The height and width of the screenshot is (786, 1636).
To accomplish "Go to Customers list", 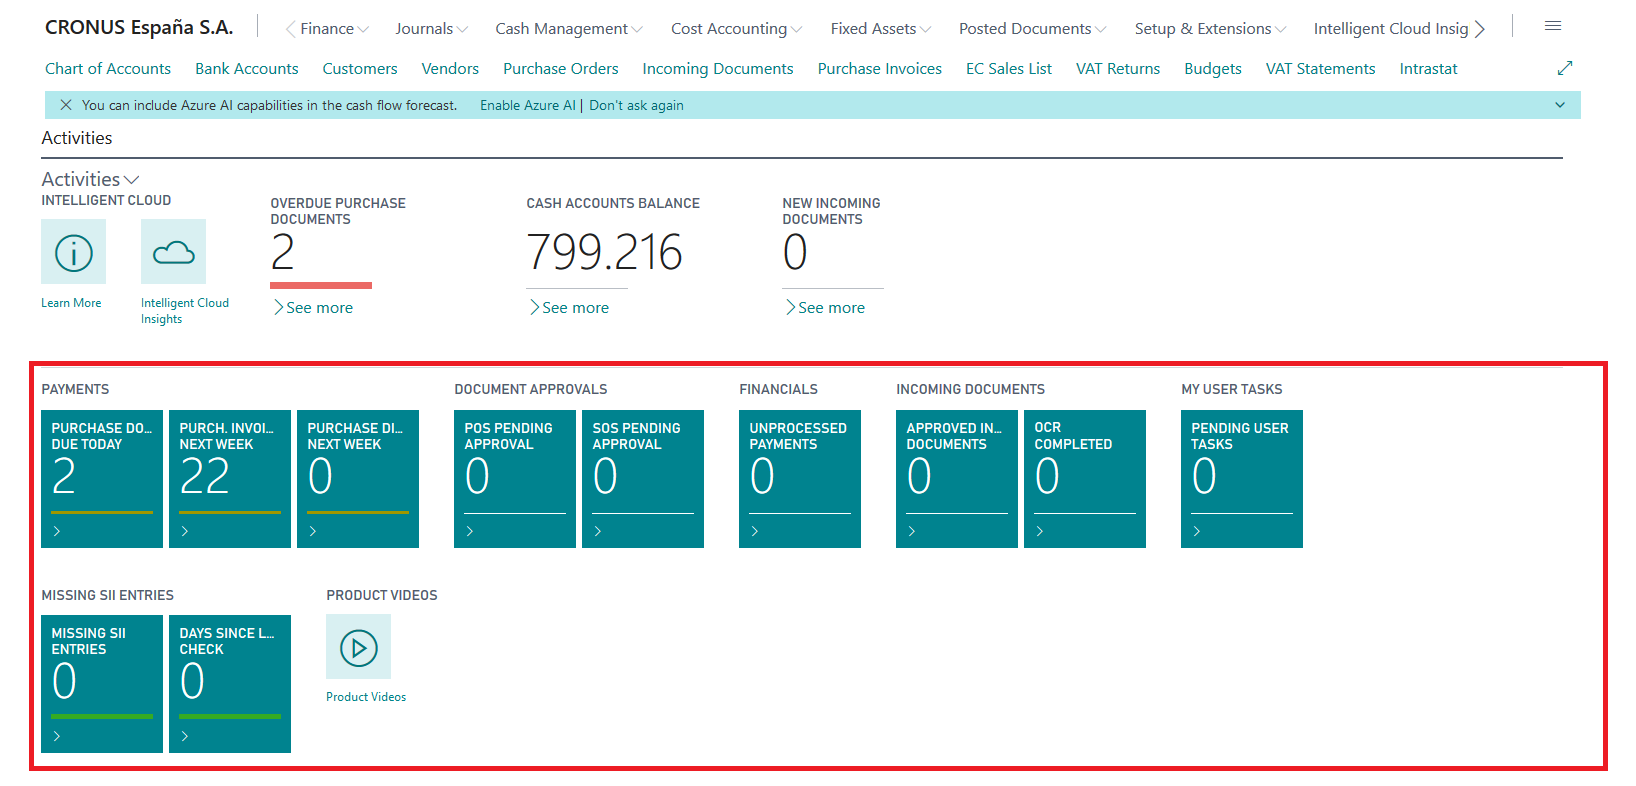I will [x=360, y=69].
